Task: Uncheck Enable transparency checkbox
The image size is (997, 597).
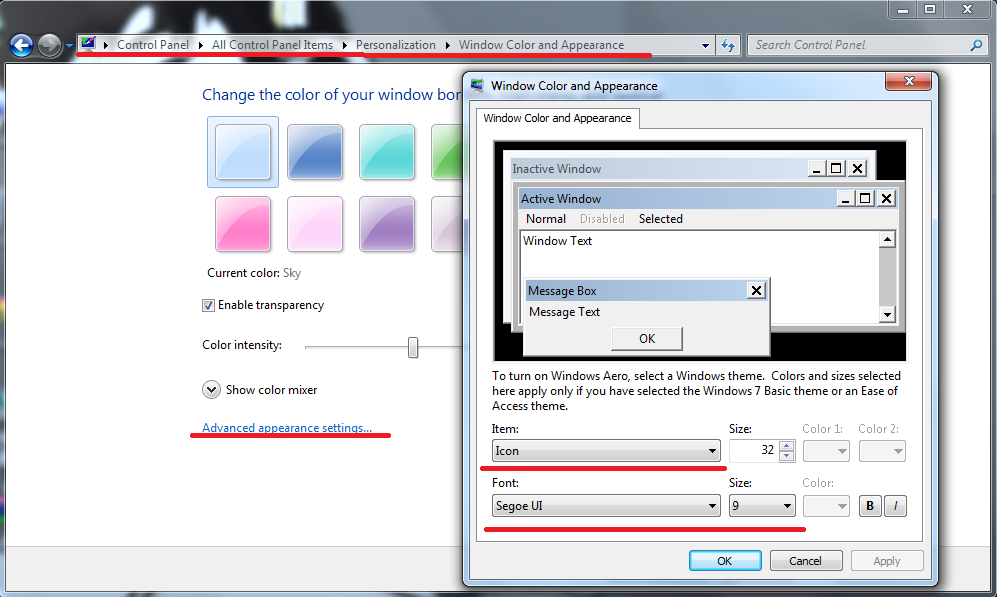Action: coord(208,305)
